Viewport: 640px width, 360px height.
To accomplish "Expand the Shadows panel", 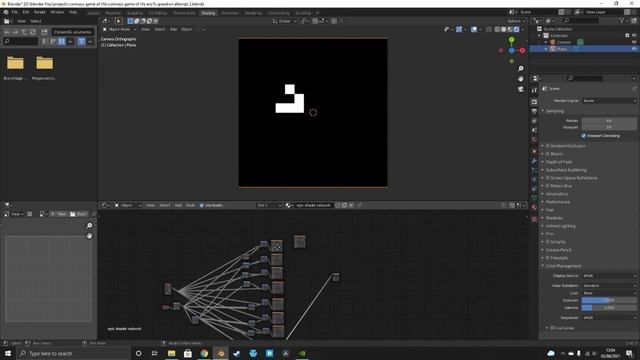I will pyautogui.click(x=553, y=218).
